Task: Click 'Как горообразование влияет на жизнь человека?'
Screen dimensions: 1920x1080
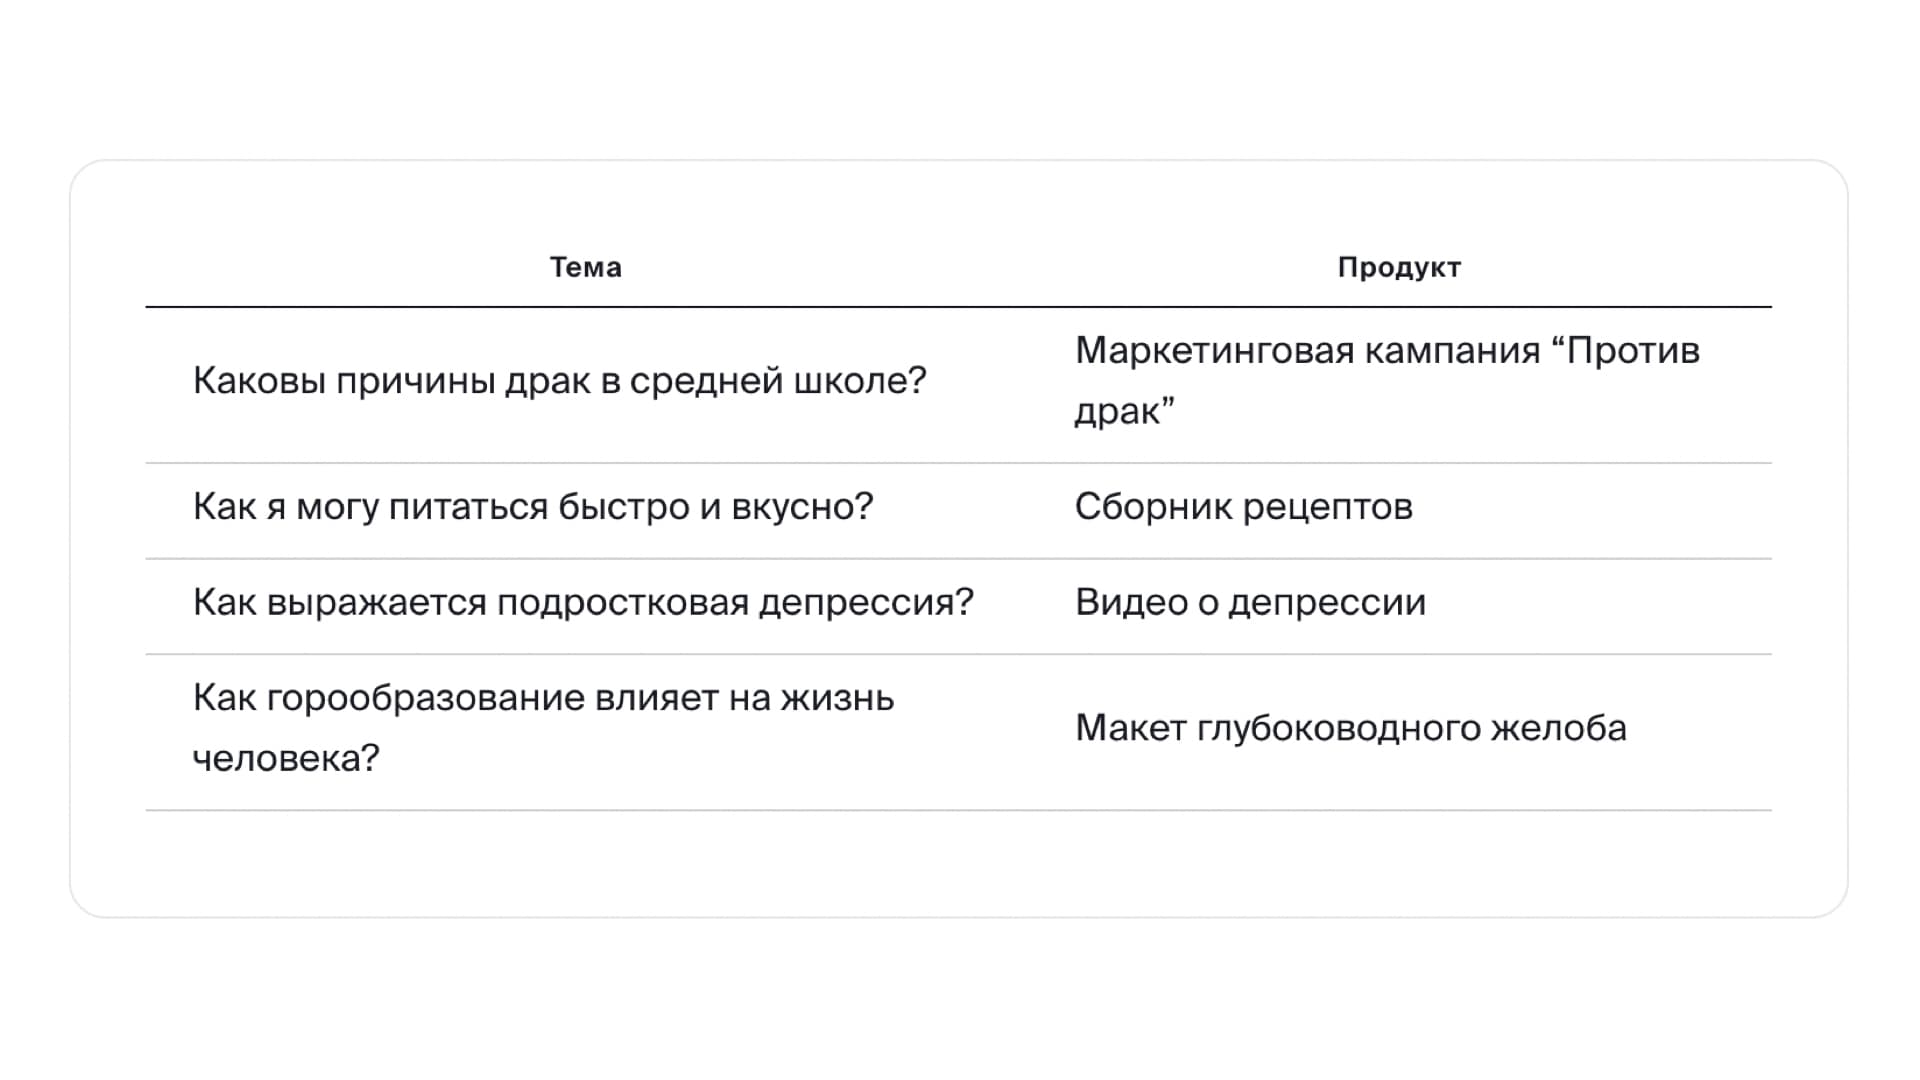Action: 543,728
